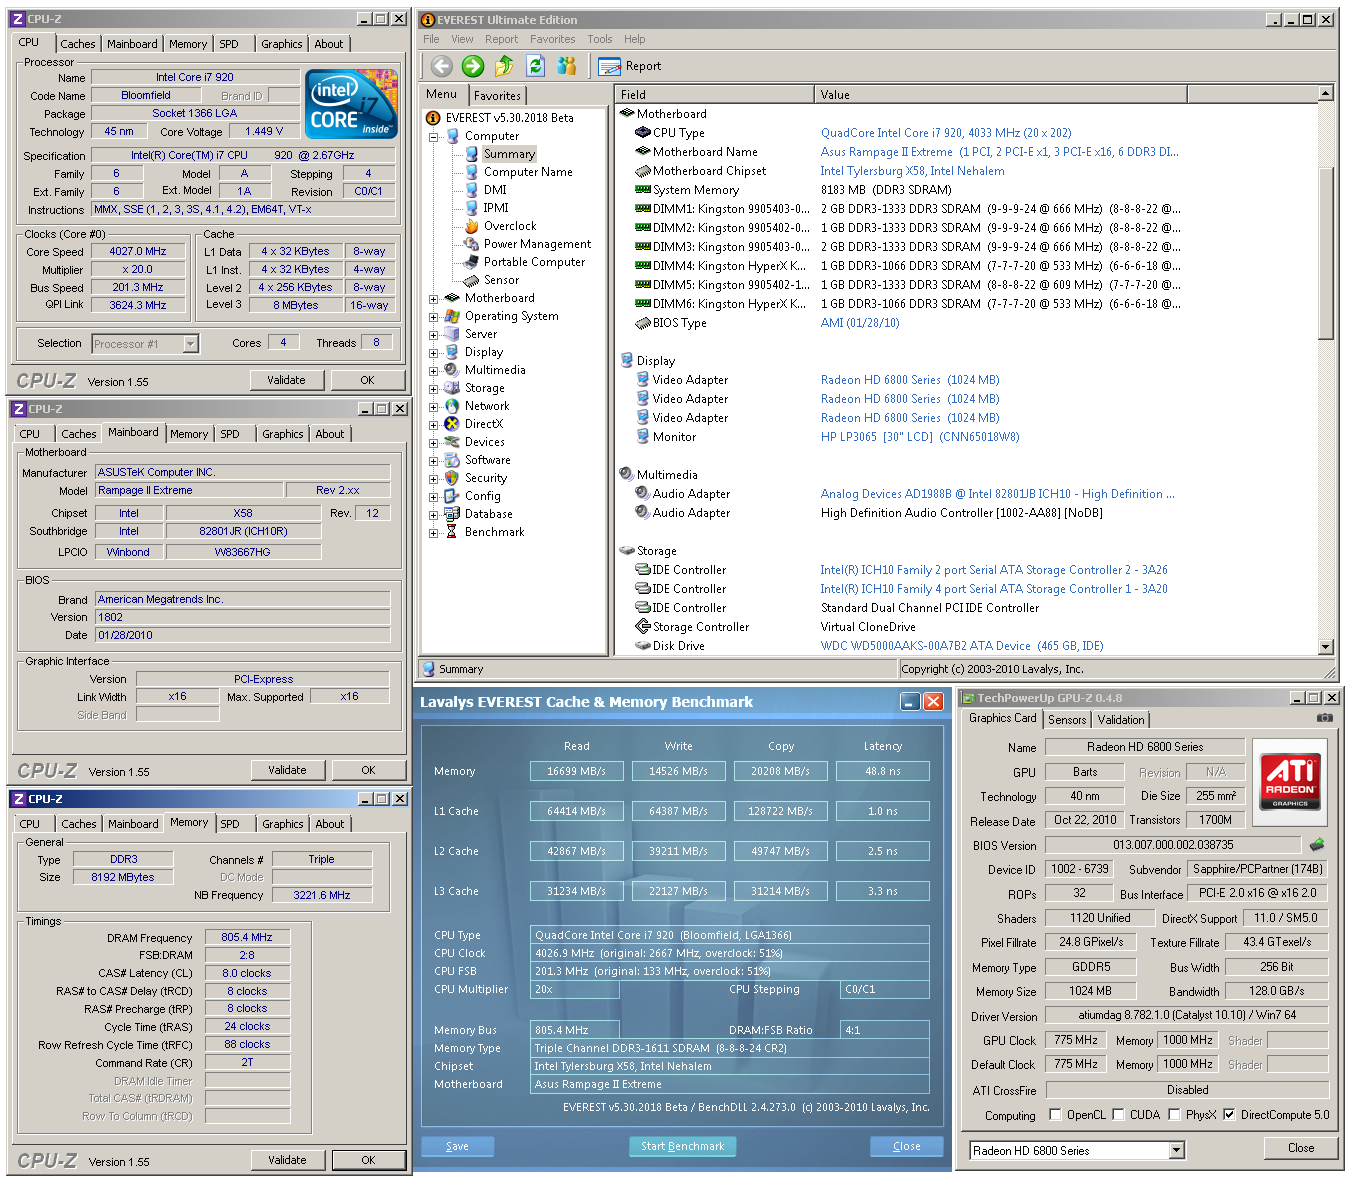1348x1181 pixels.
Task: Open File menu in EVEREST
Action: pyautogui.click(x=431, y=39)
